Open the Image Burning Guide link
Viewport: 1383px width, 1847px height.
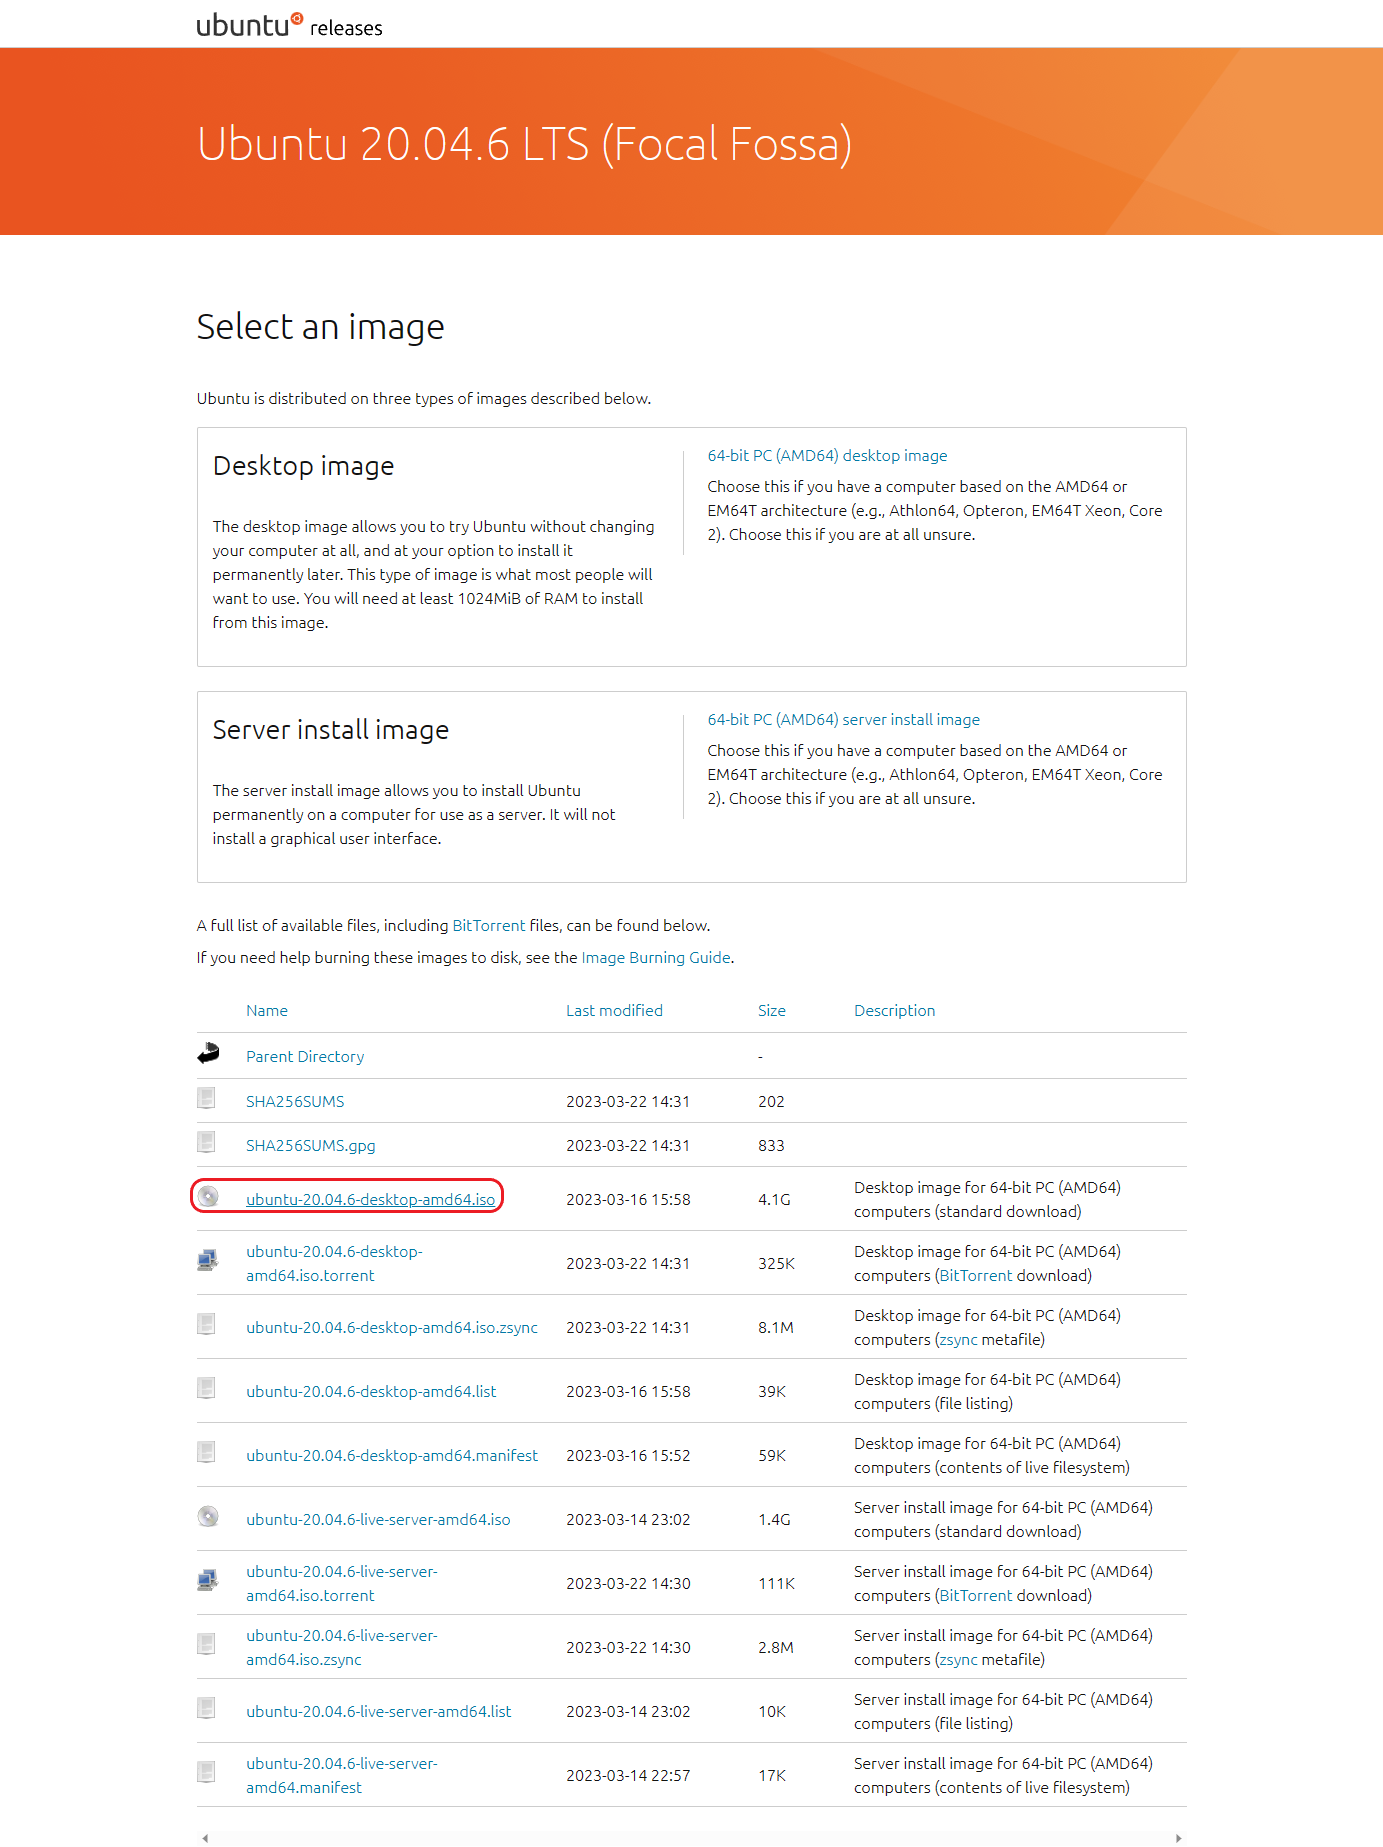[x=656, y=958]
